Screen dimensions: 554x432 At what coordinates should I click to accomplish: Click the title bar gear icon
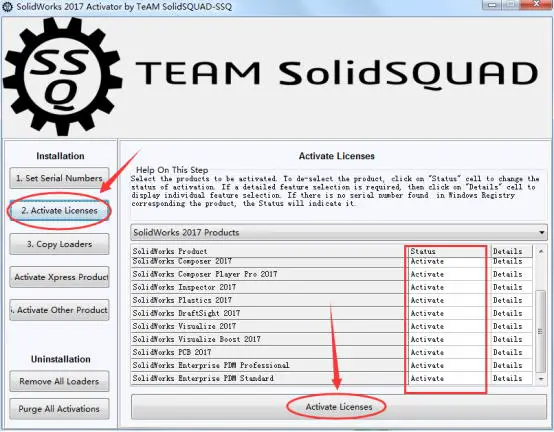7,7
